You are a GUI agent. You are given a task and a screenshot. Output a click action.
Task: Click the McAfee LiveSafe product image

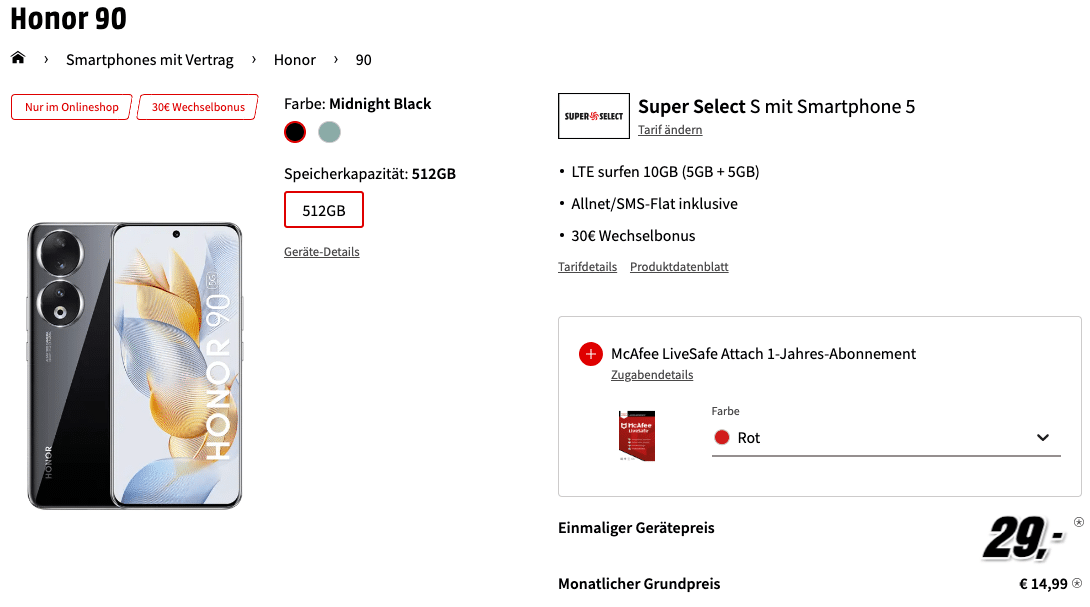pos(637,435)
